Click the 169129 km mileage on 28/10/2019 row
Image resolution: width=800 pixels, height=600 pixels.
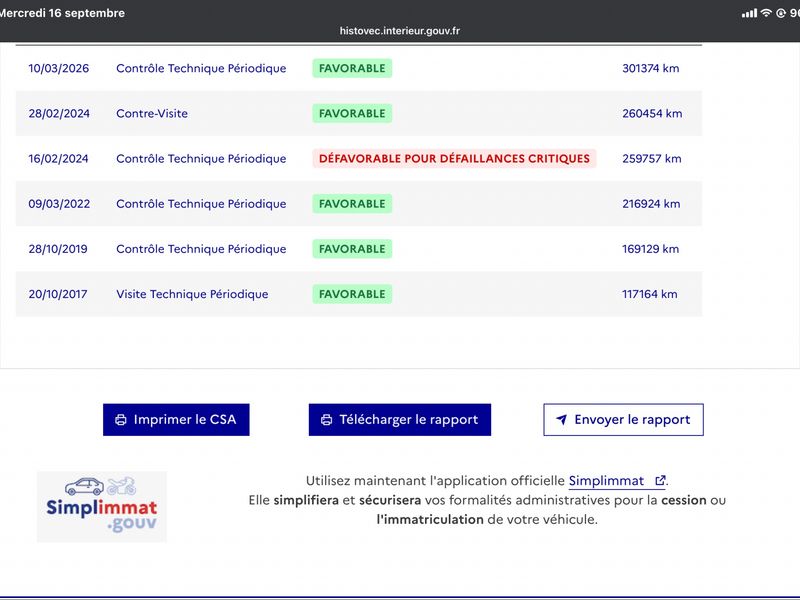pos(651,249)
